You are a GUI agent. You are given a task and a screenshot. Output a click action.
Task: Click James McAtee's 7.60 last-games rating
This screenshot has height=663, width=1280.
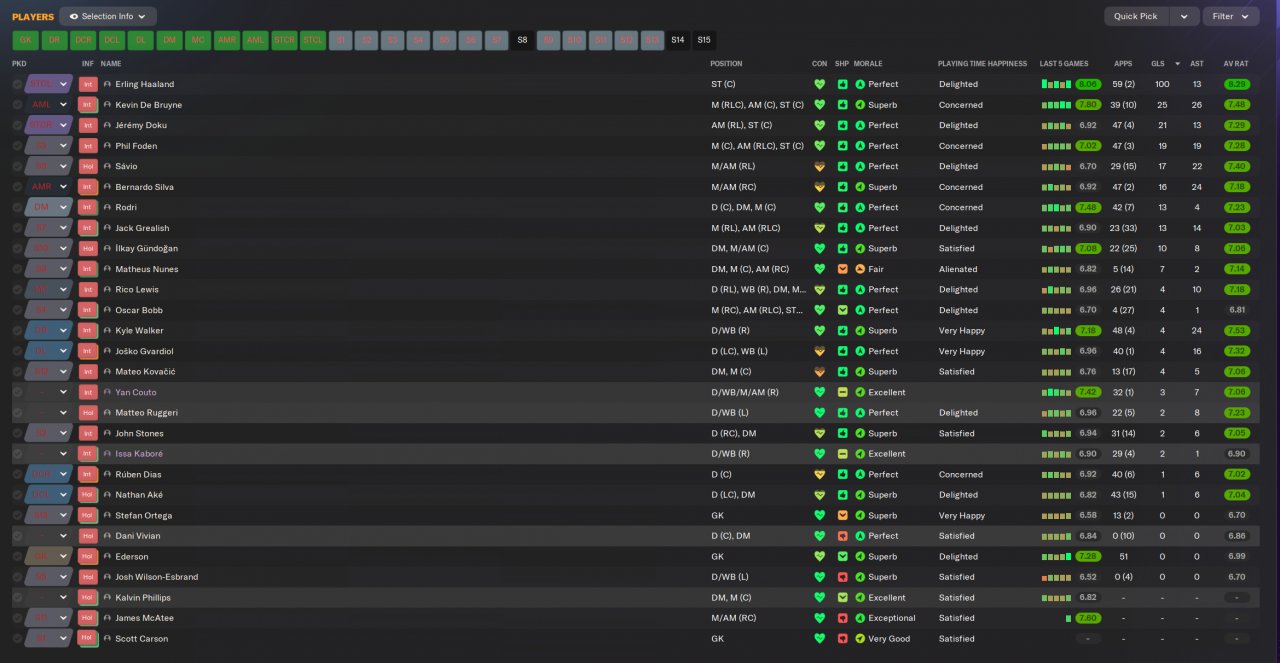click(1088, 618)
